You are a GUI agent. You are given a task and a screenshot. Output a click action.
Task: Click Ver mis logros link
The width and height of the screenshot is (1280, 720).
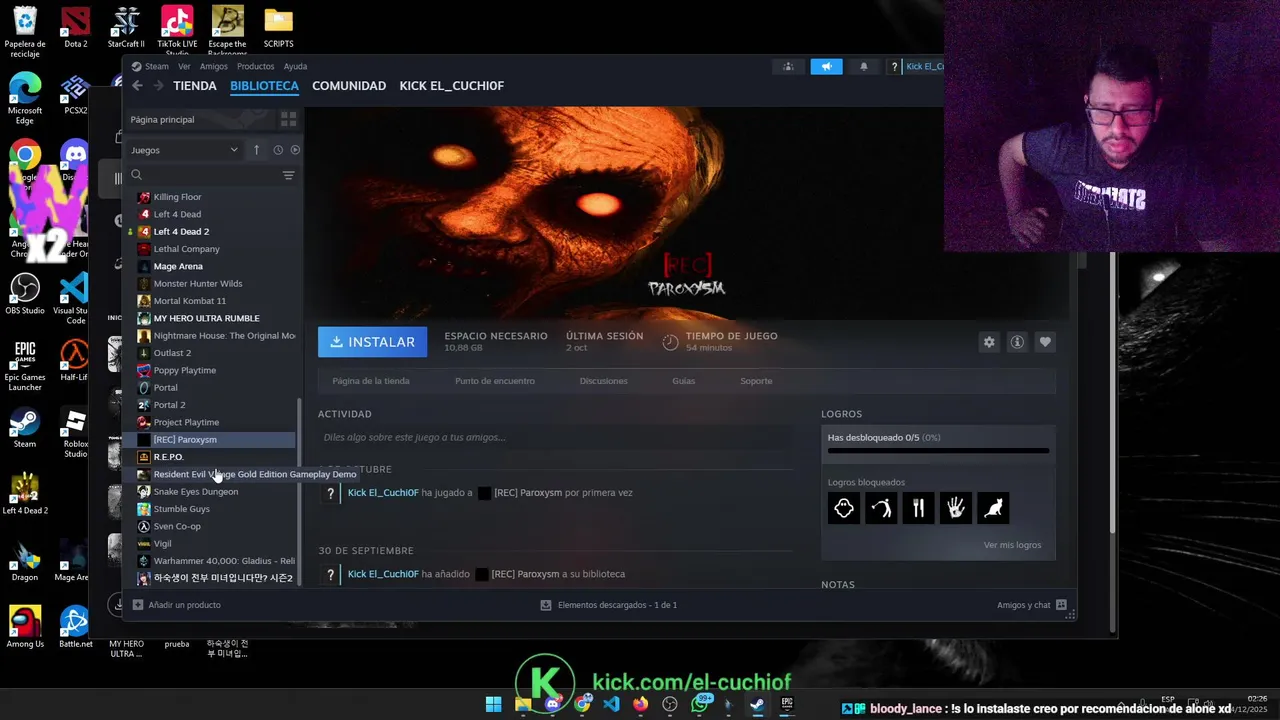tap(1012, 545)
